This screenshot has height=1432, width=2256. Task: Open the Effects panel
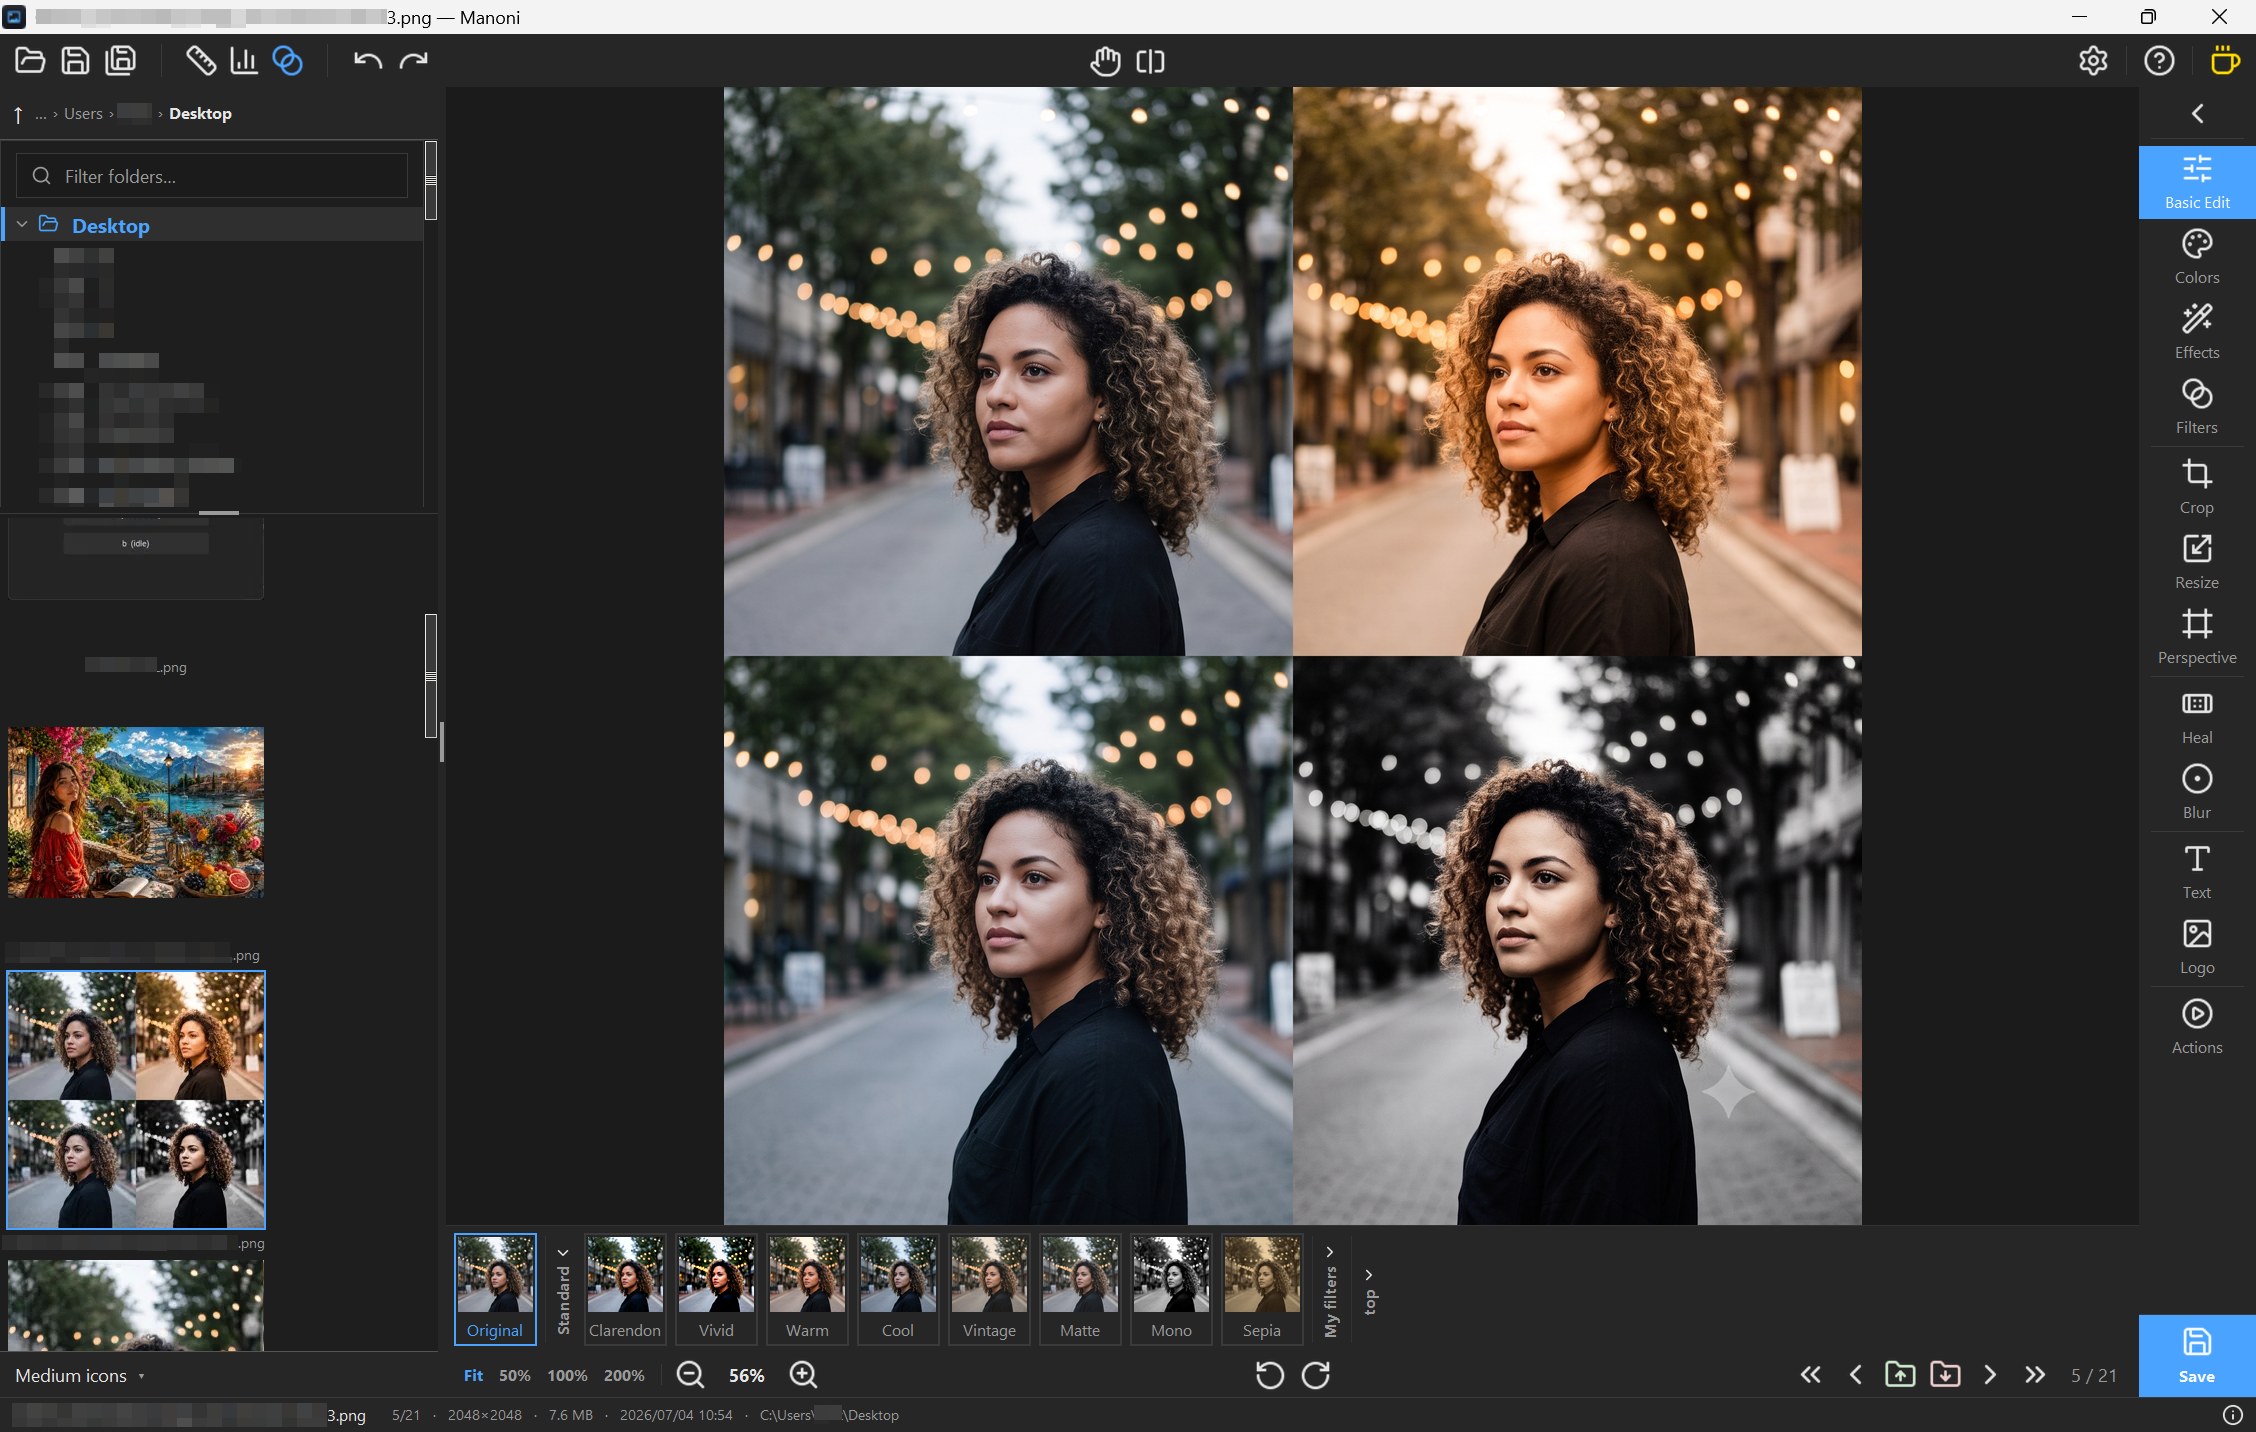click(2197, 332)
